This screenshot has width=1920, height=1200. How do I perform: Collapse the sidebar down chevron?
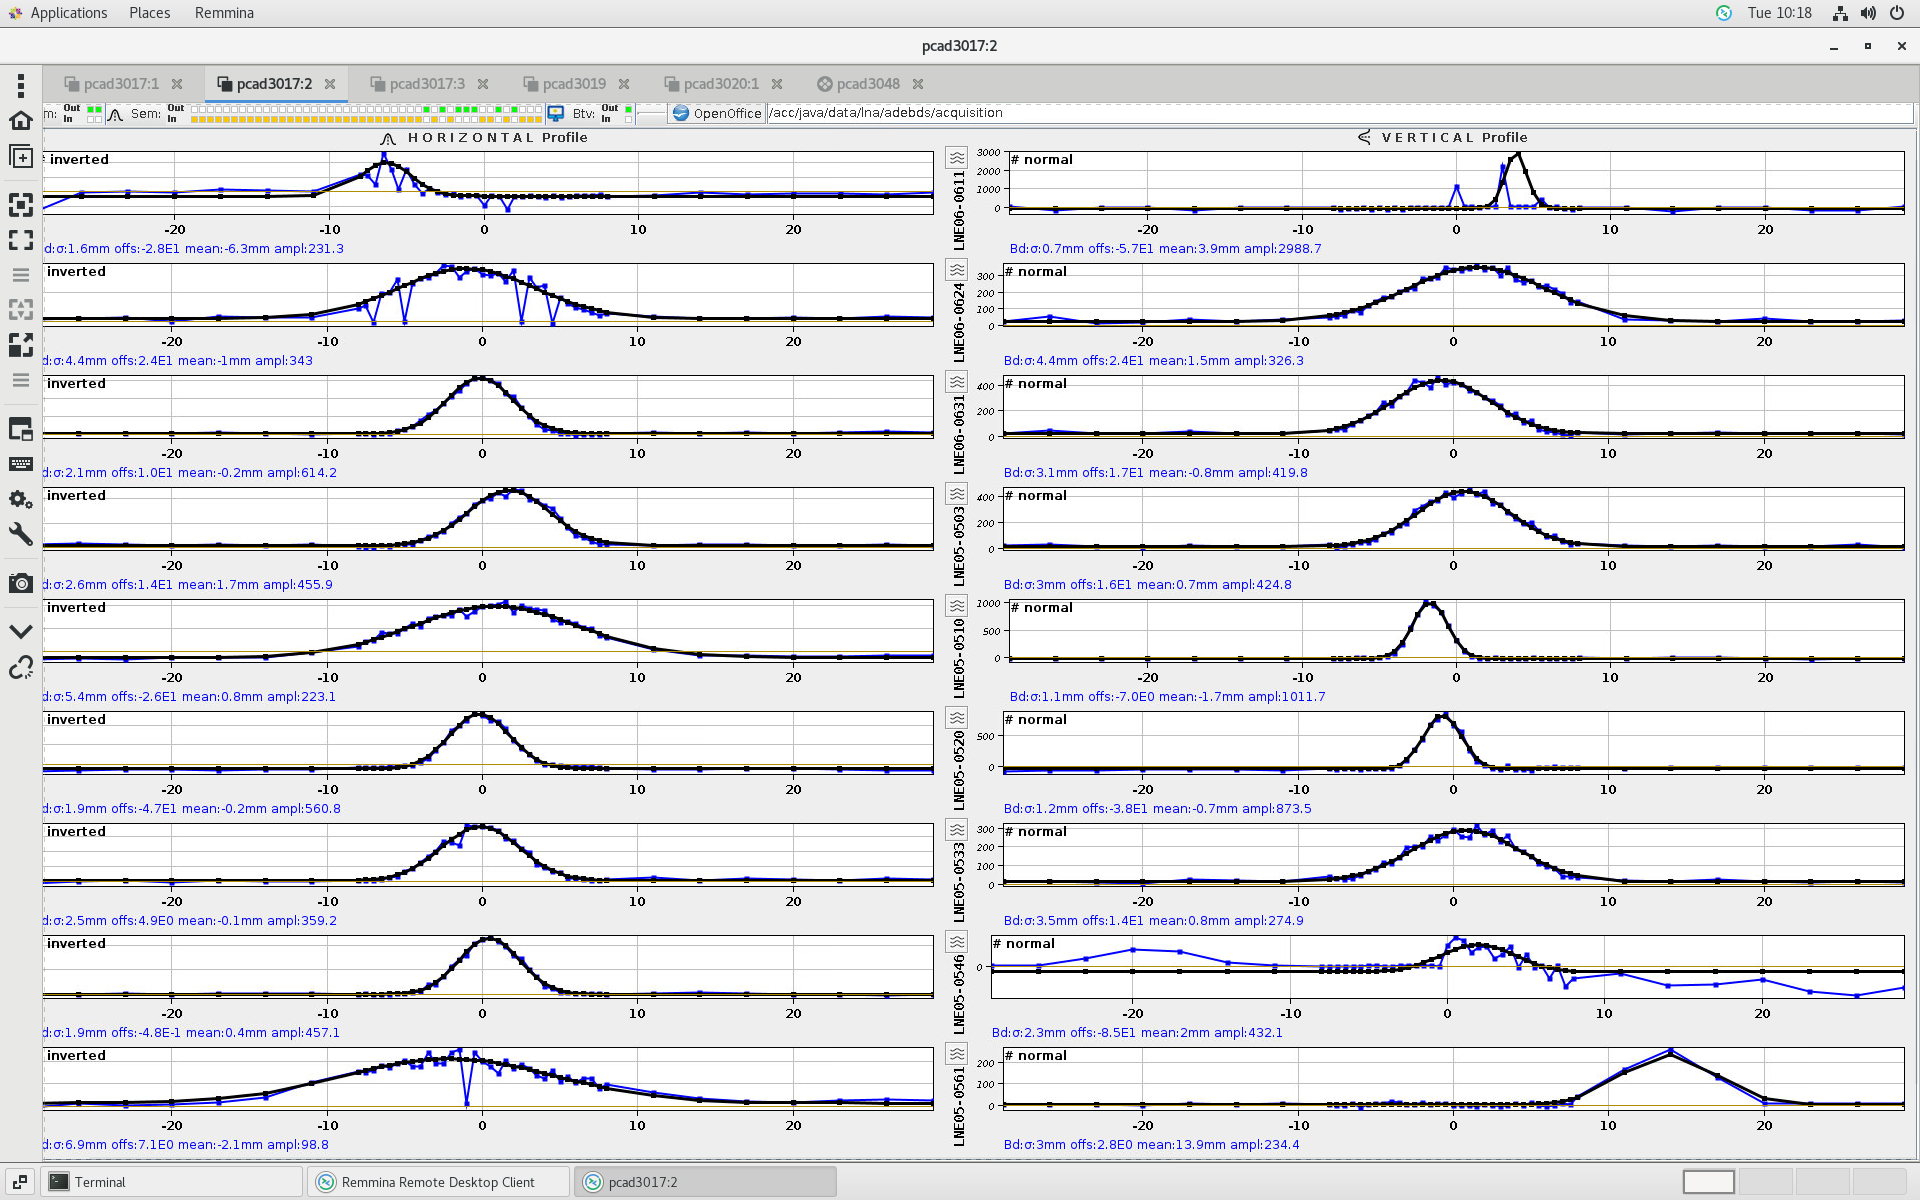click(x=20, y=631)
